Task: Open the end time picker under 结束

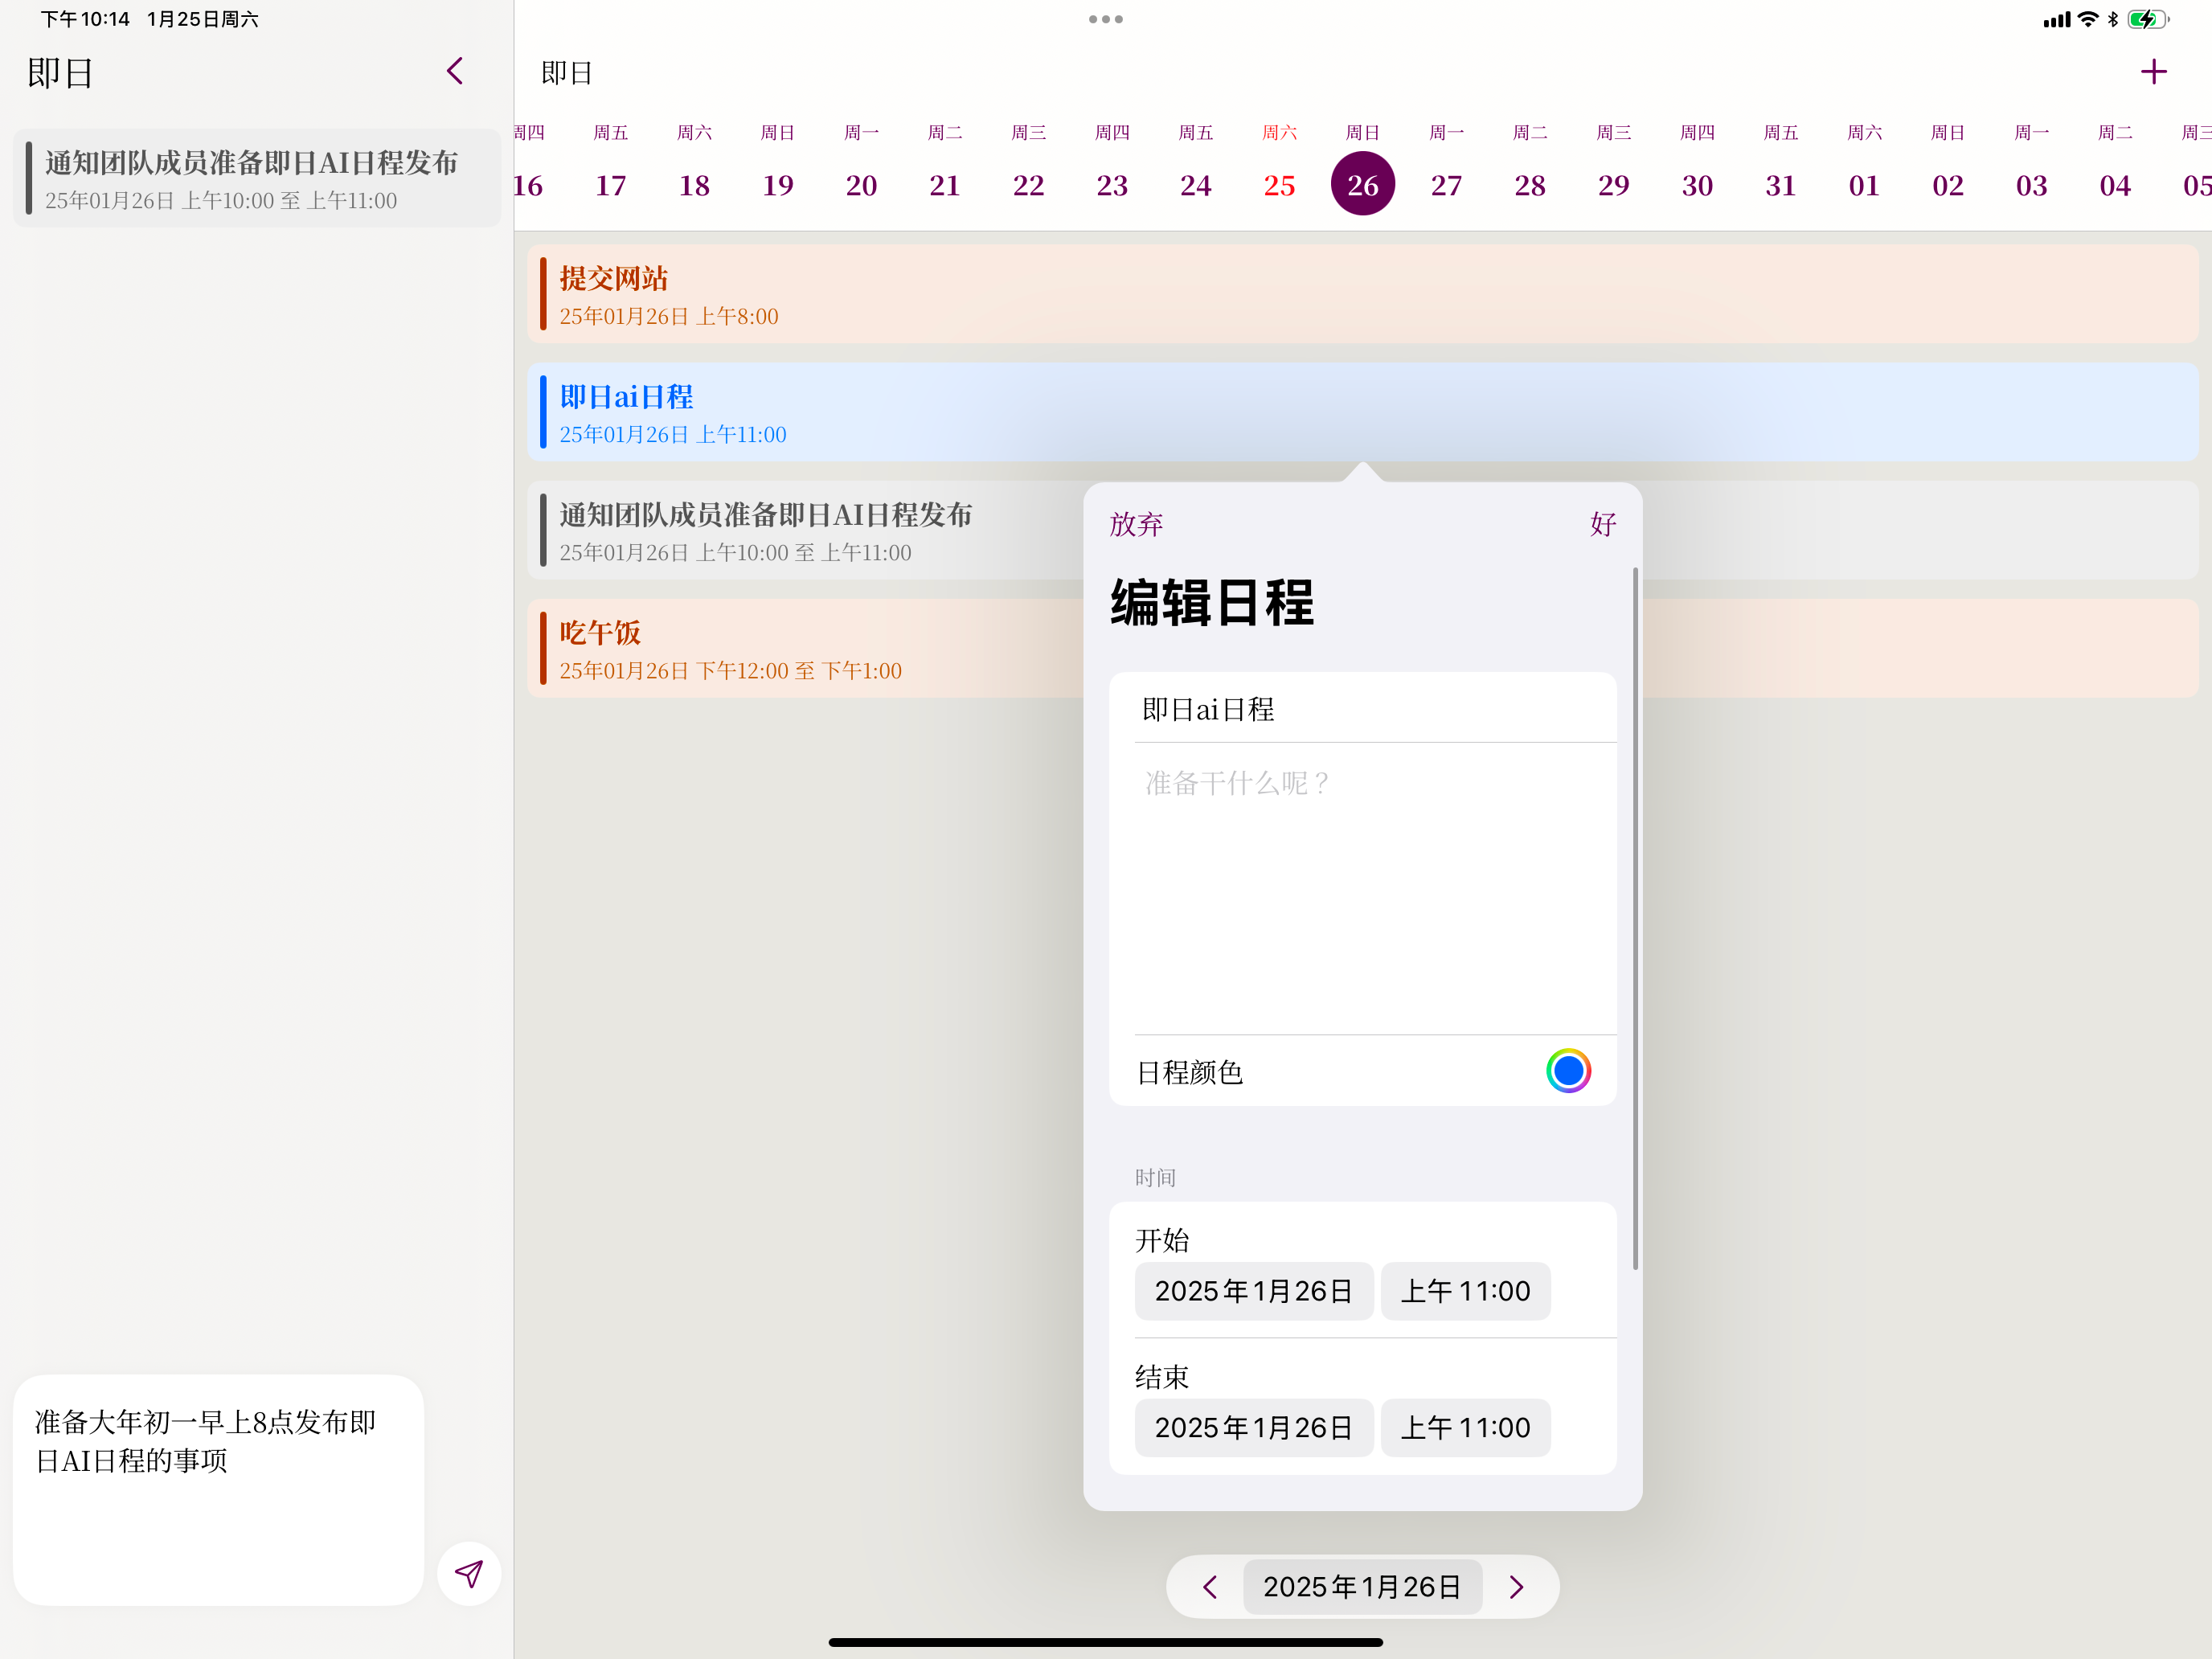Action: [1465, 1427]
